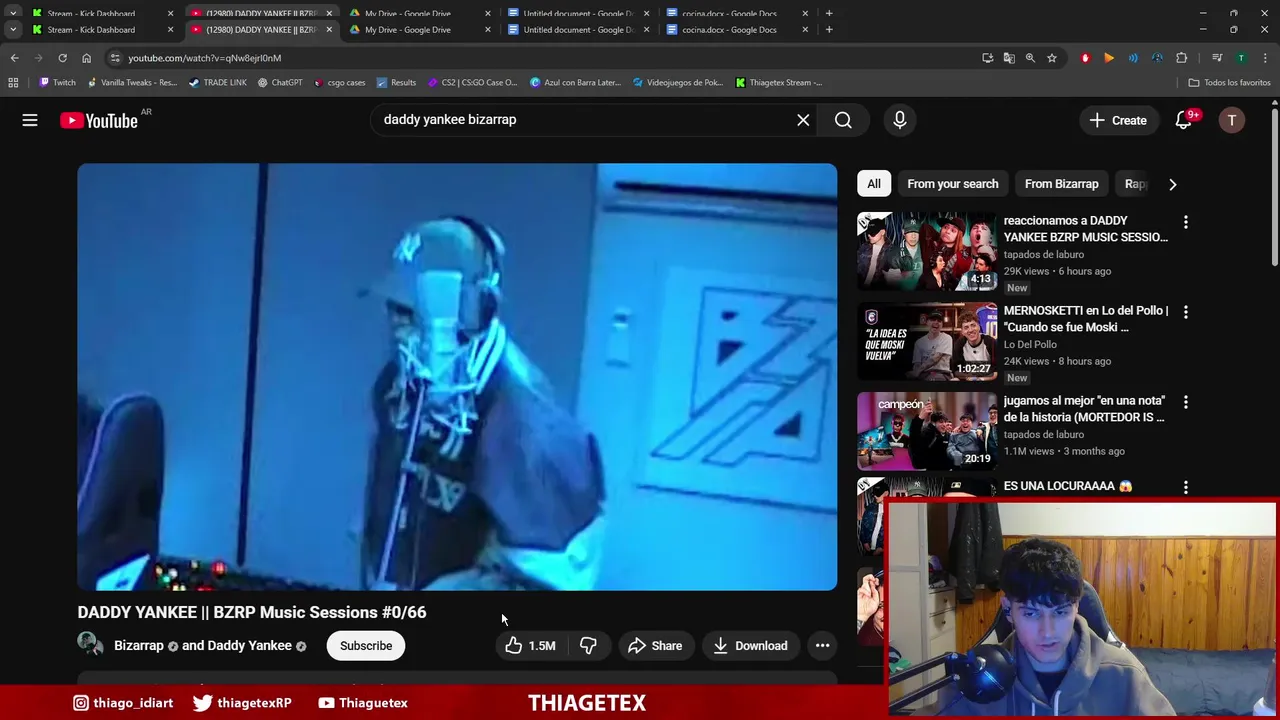Image resolution: width=1280 pixels, height=720 pixels.
Task: Open the CS2 | CS:GO Case bookmark
Action: tap(473, 83)
